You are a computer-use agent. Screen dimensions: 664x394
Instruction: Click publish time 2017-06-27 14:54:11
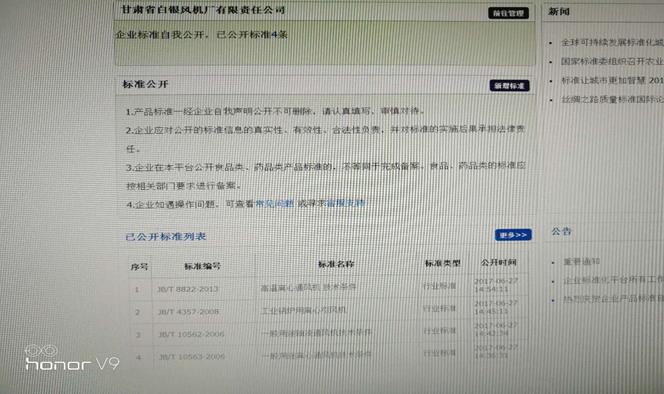click(496, 285)
